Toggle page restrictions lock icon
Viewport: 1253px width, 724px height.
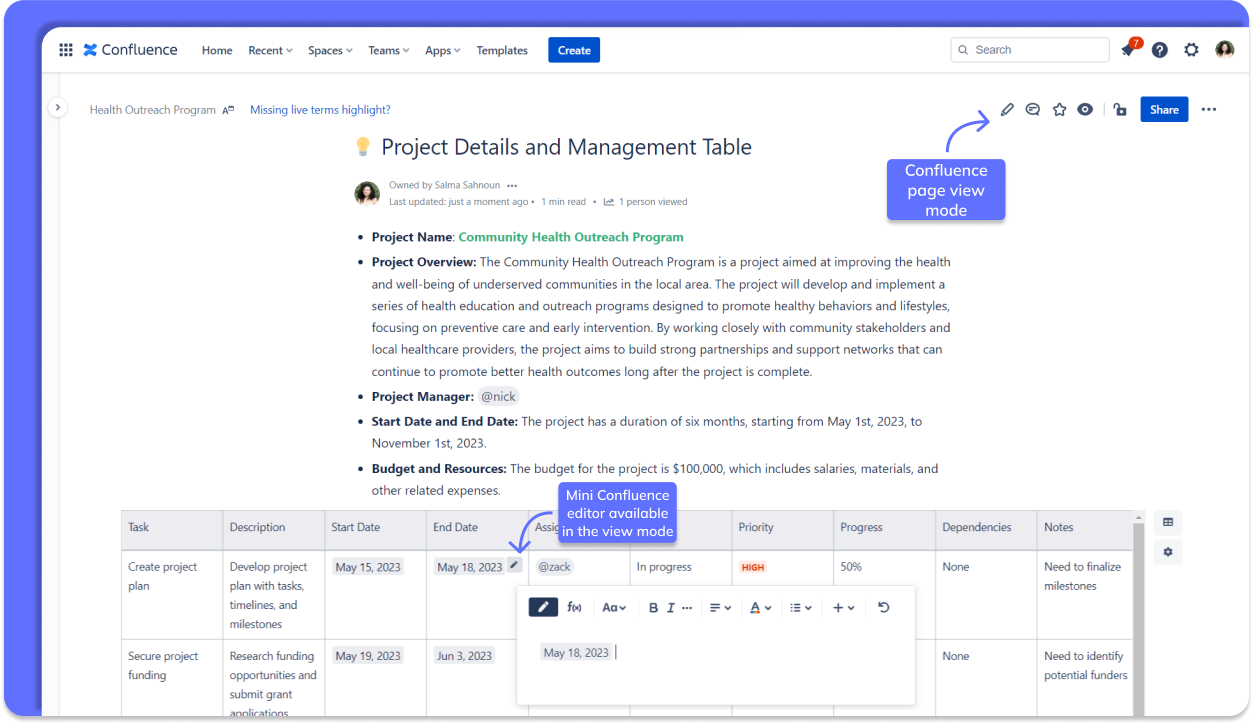click(x=1120, y=110)
